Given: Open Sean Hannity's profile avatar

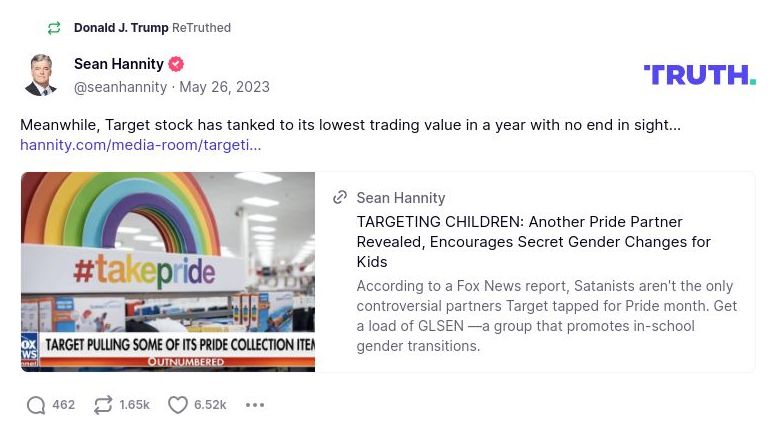Looking at the screenshot, I should pyautogui.click(x=41, y=75).
